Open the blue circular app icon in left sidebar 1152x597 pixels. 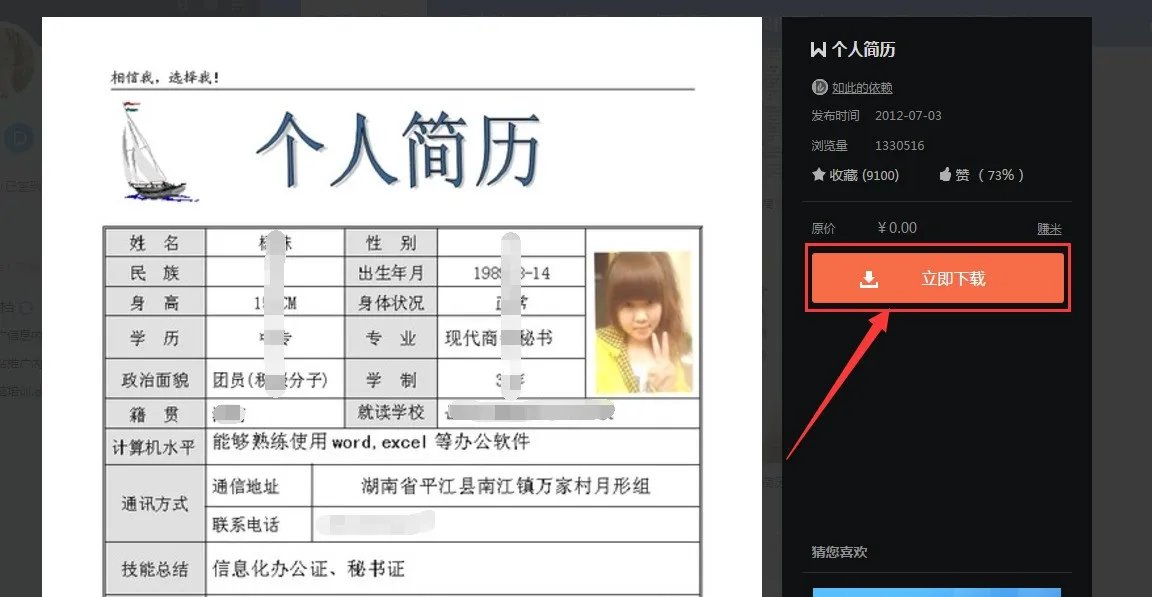18,138
